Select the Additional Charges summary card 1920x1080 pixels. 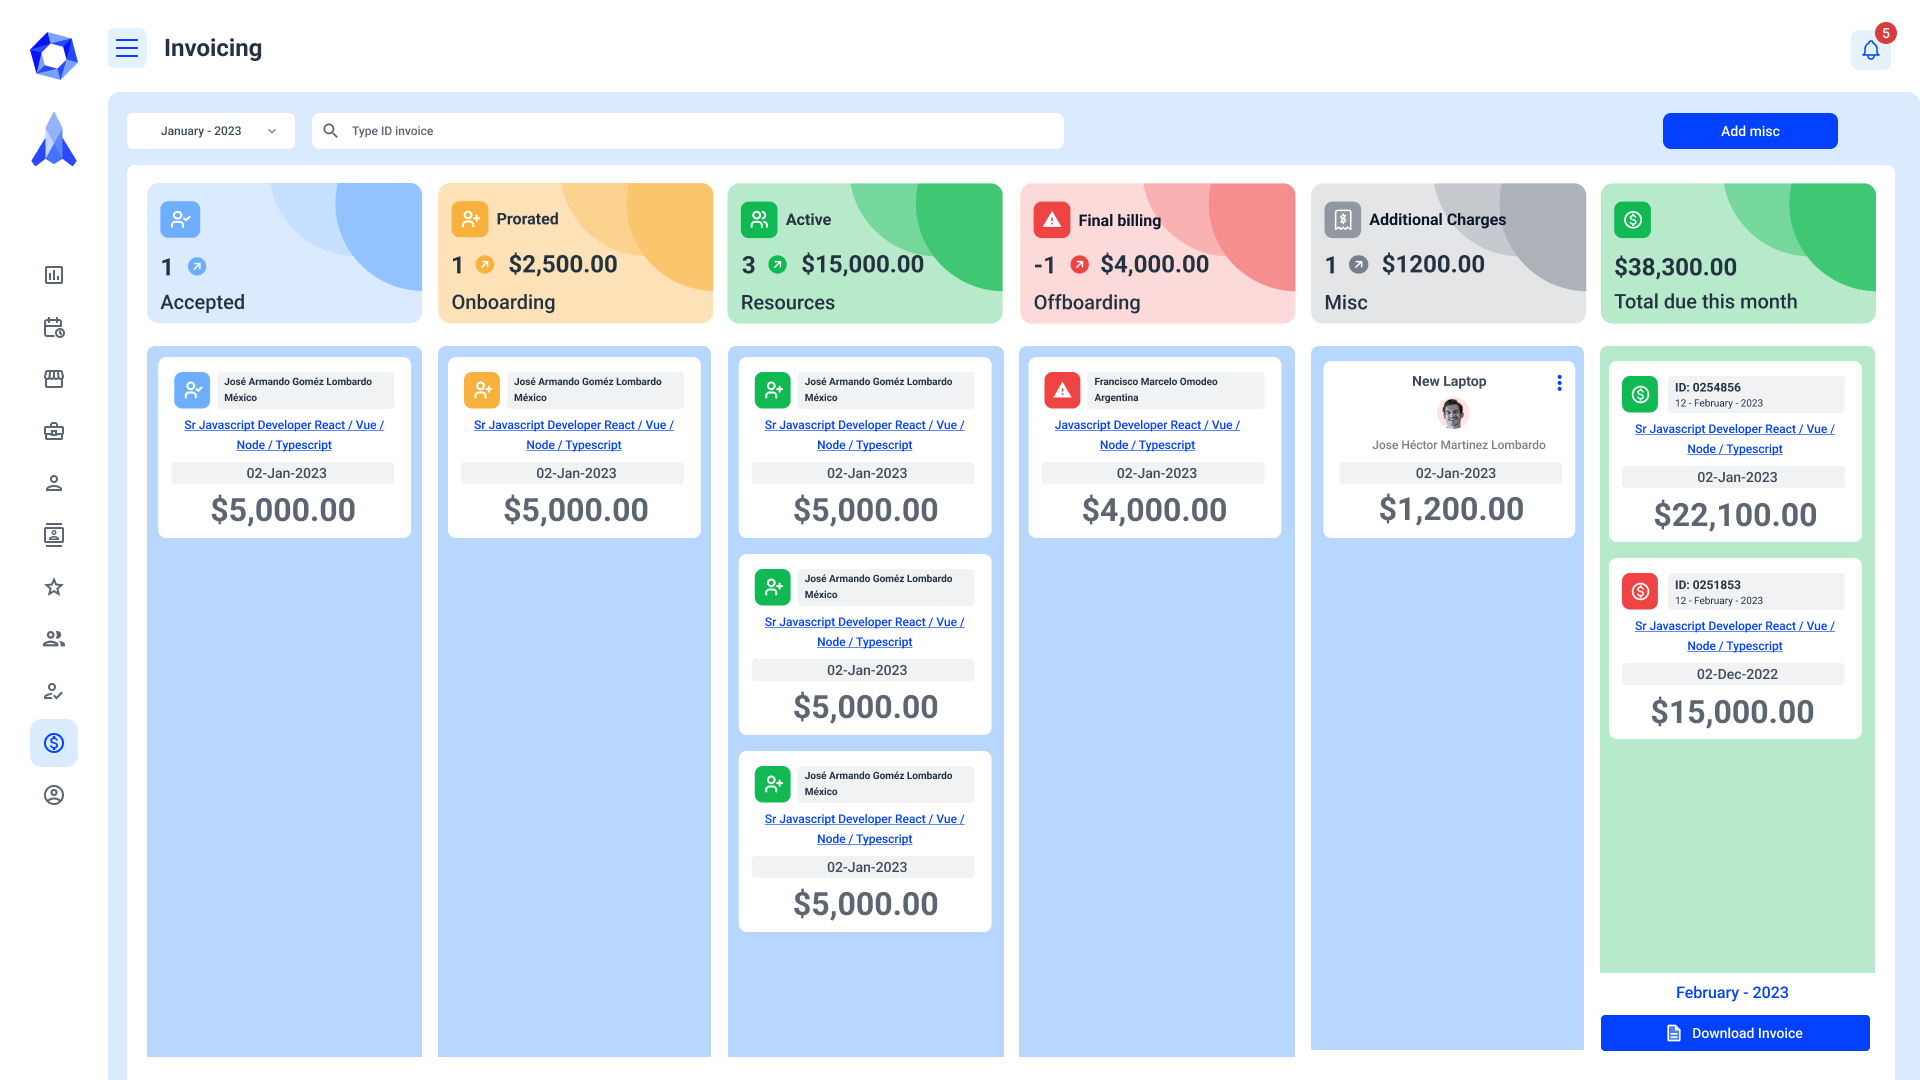click(1447, 253)
